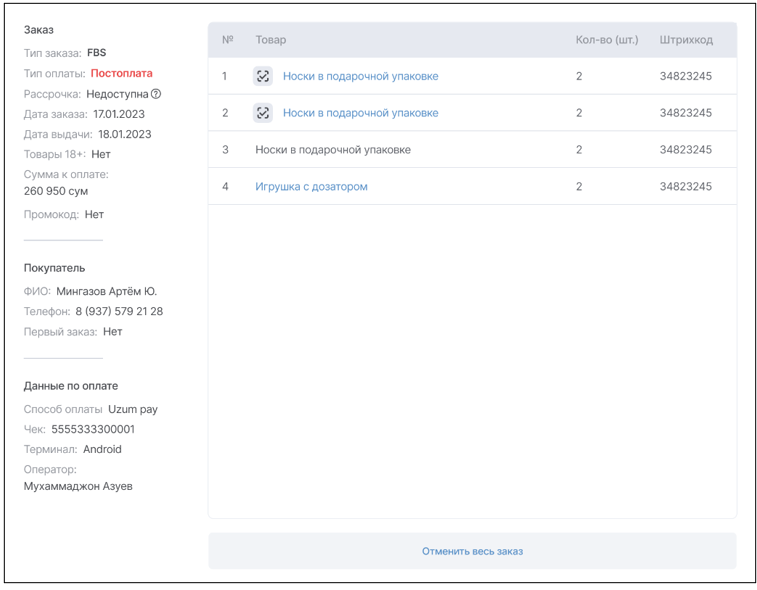The height and width of the screenshot is (590, 757).
Task: Click the Товар column header
Action: click(270, 40)
